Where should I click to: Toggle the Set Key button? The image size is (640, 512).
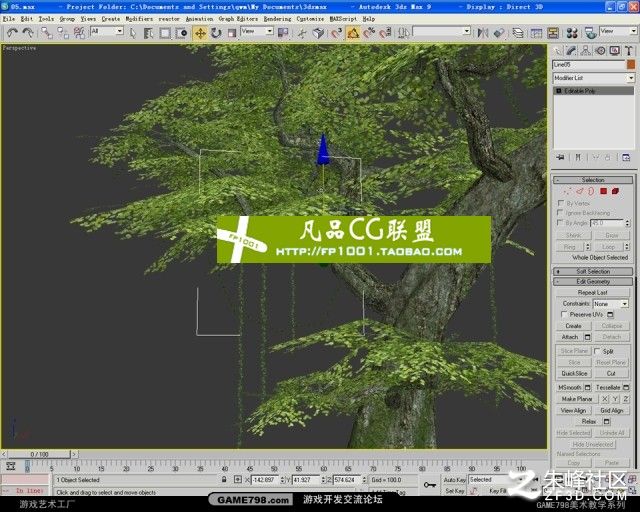coord(454,491)
